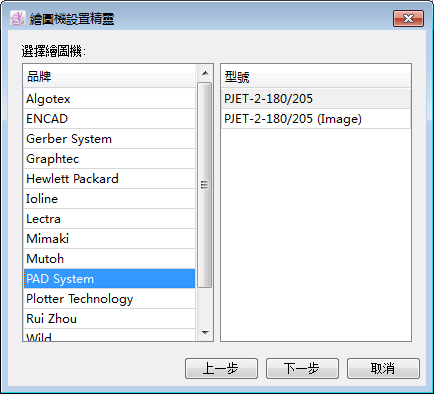The image size is (434, 394).
Task: Select Mimaki brand entry
Action: (109, 239)
